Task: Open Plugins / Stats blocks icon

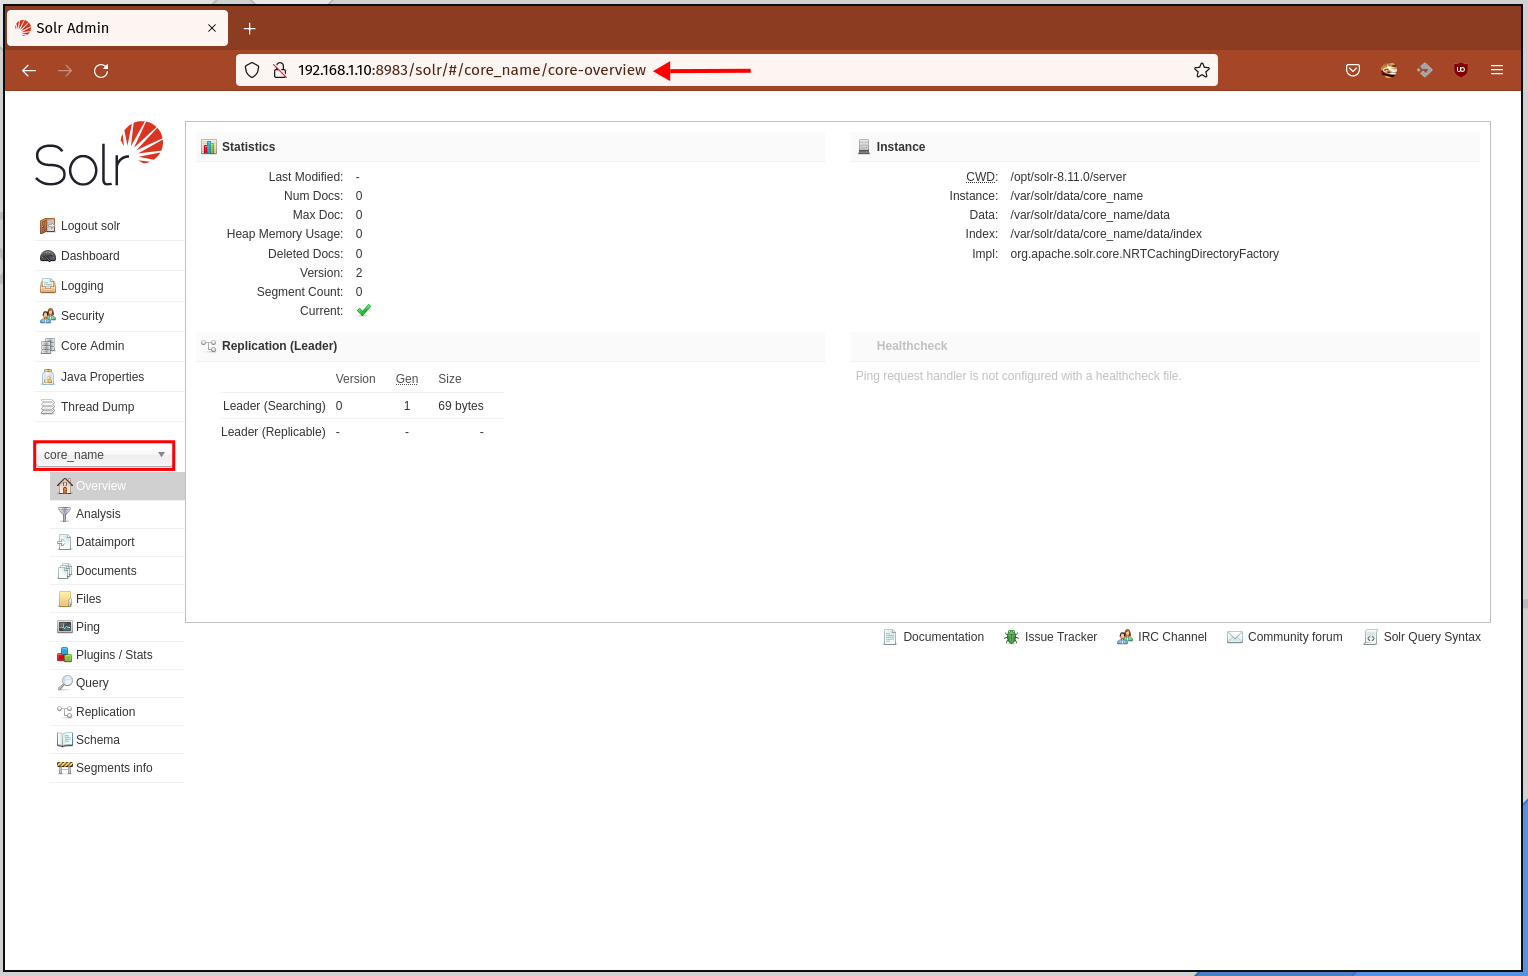Action: point(65,655)
